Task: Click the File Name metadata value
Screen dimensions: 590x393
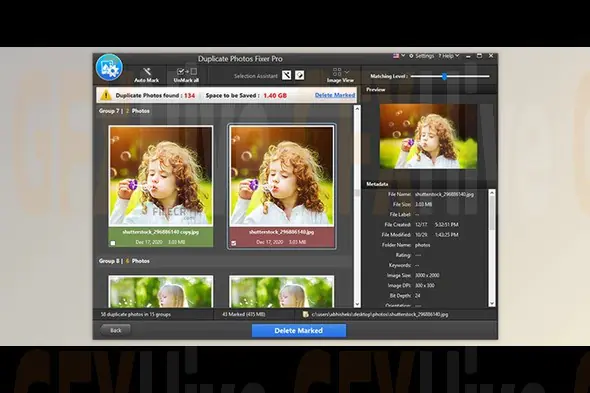Action: click(444, 194)
